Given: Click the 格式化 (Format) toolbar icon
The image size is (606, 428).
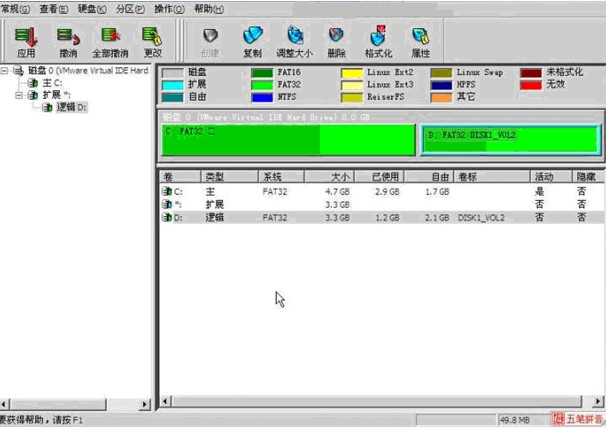Looking at the screenshot, I should 378,42.
